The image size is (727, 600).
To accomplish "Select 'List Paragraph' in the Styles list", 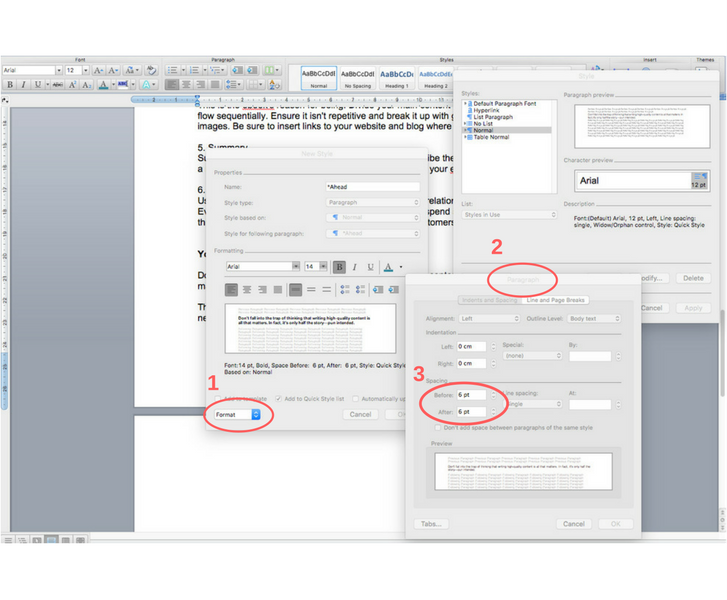I will 493,117.
